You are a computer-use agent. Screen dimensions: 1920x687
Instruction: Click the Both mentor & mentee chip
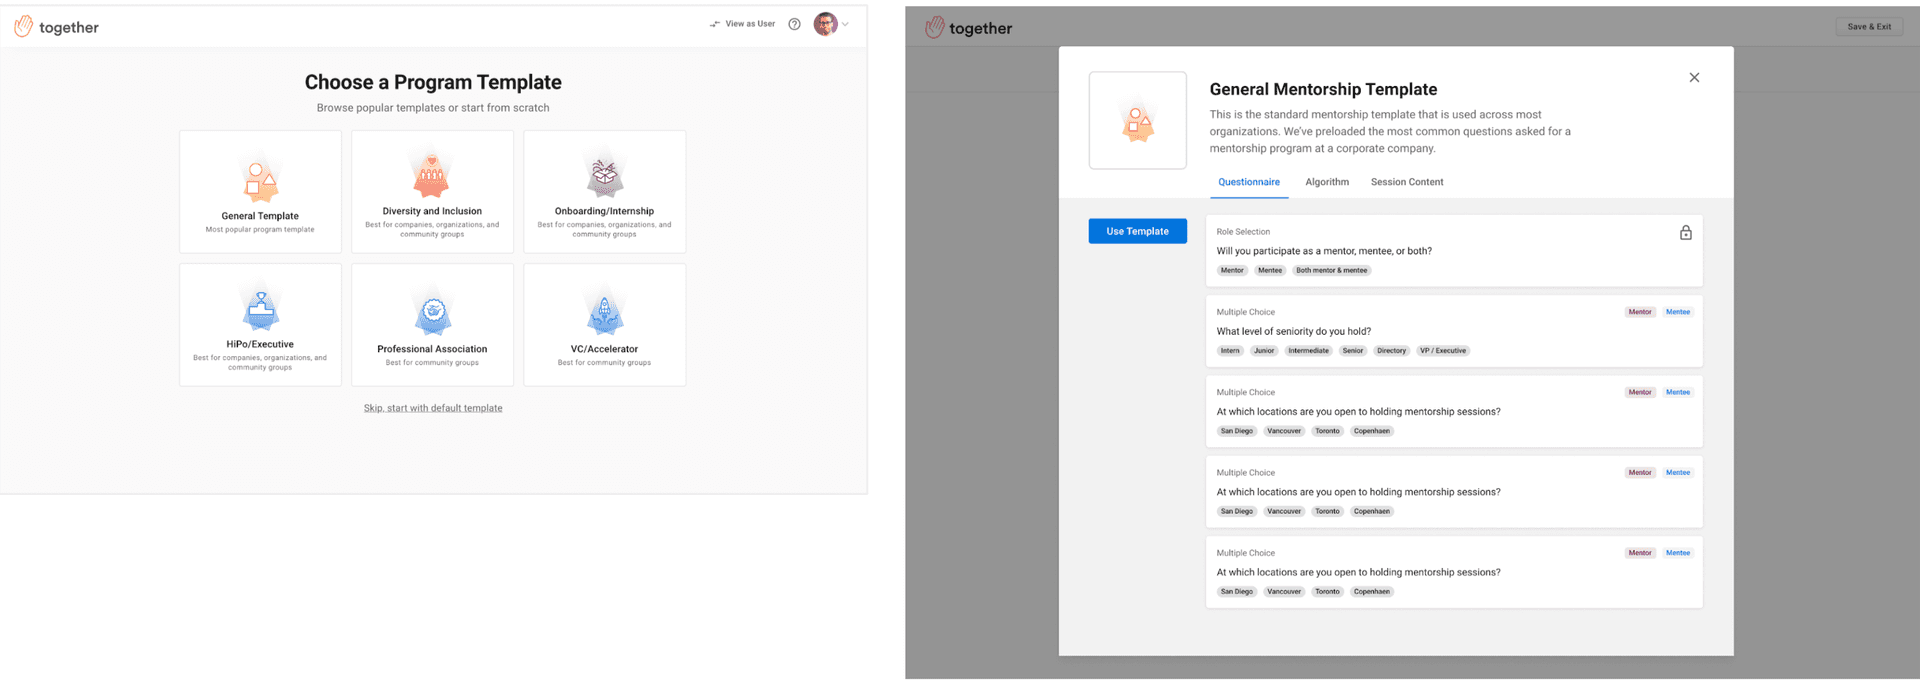tap(1331, 270)
